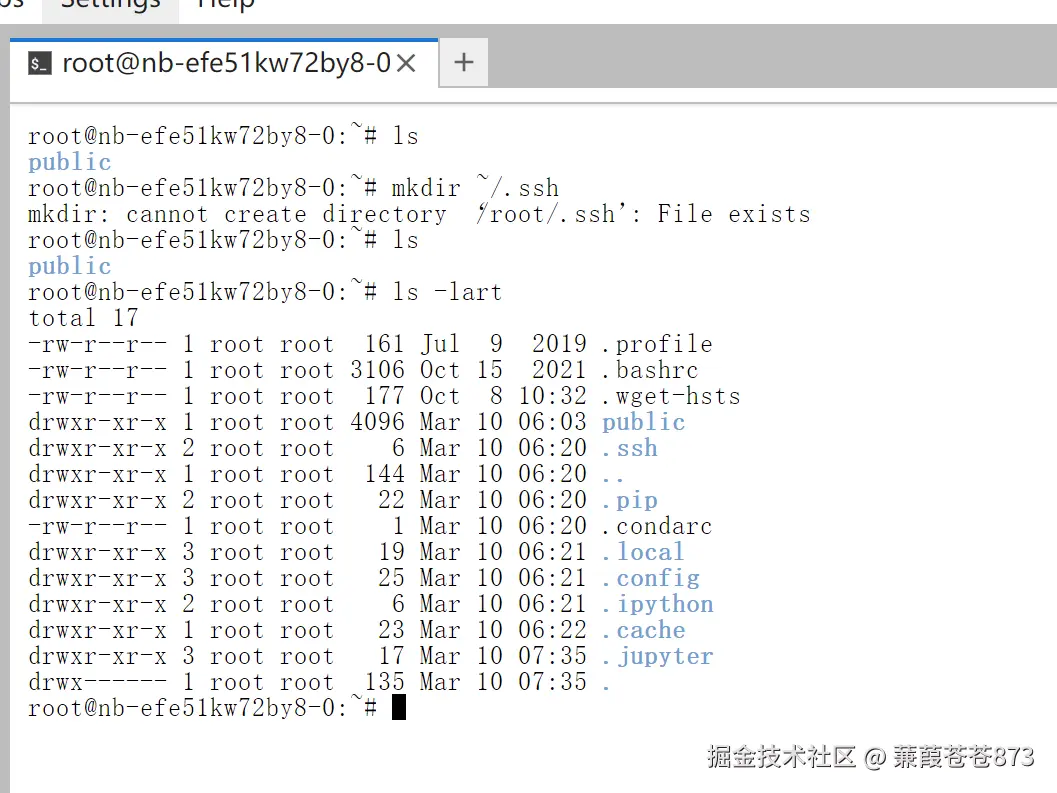
Task: Click the .jupyter directory entry
Action: tap(657, 657)
